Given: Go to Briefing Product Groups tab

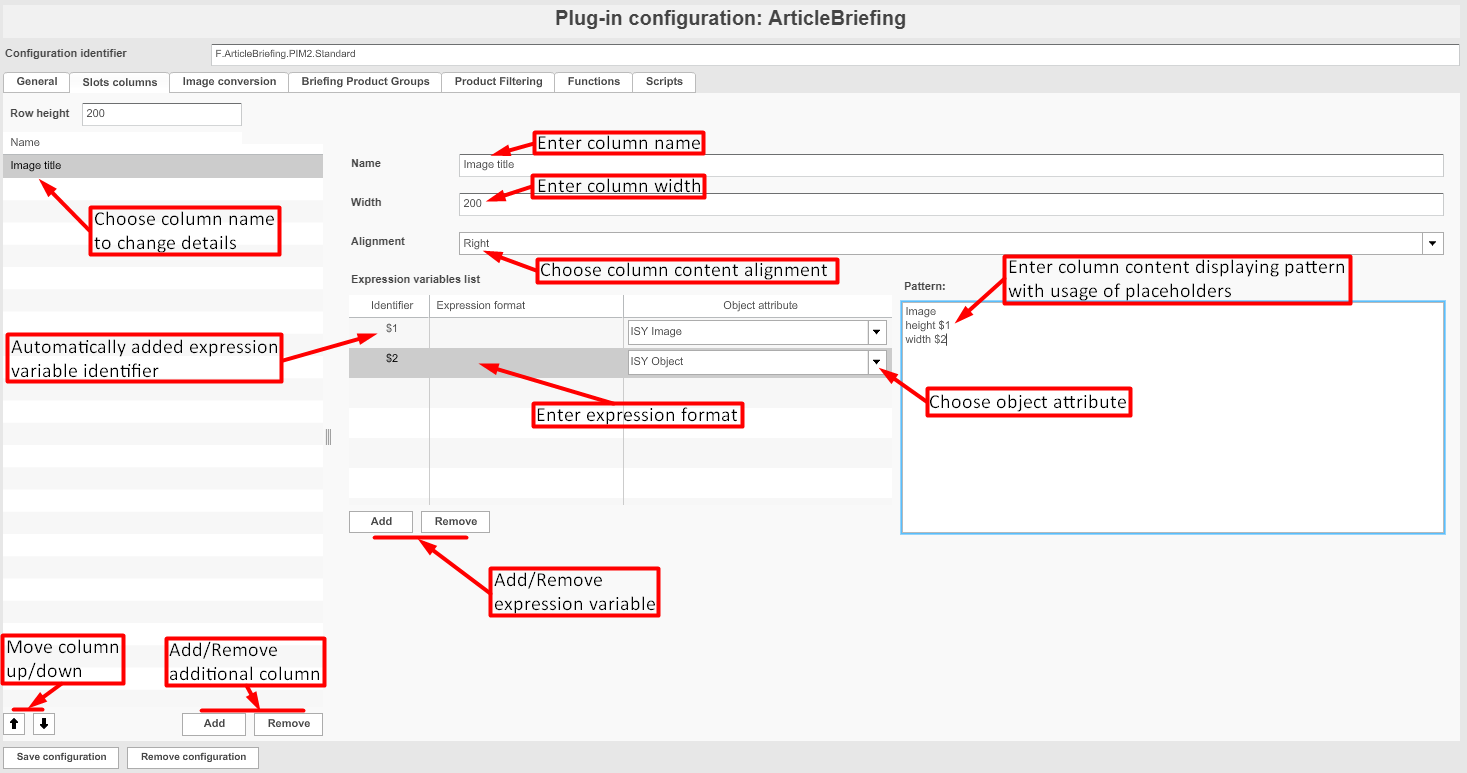Looking at the screenshot, I should point(365,82).
